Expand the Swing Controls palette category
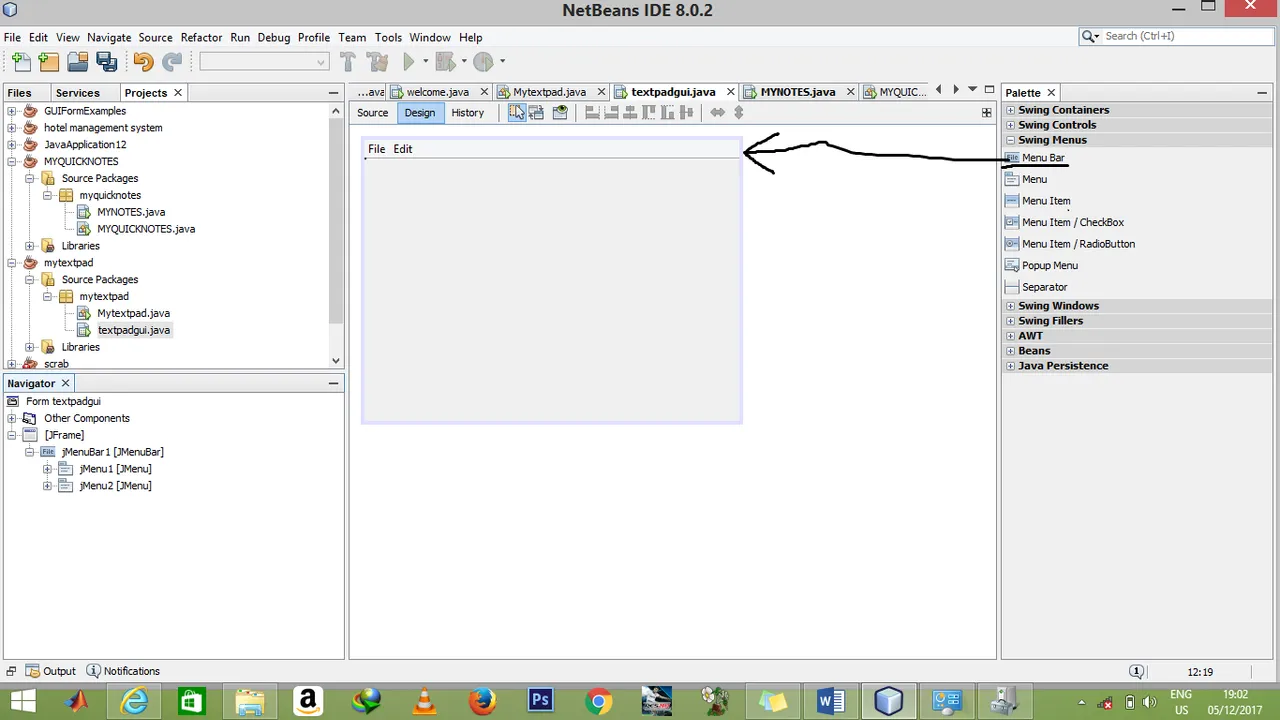 (x=1011, y=125)
